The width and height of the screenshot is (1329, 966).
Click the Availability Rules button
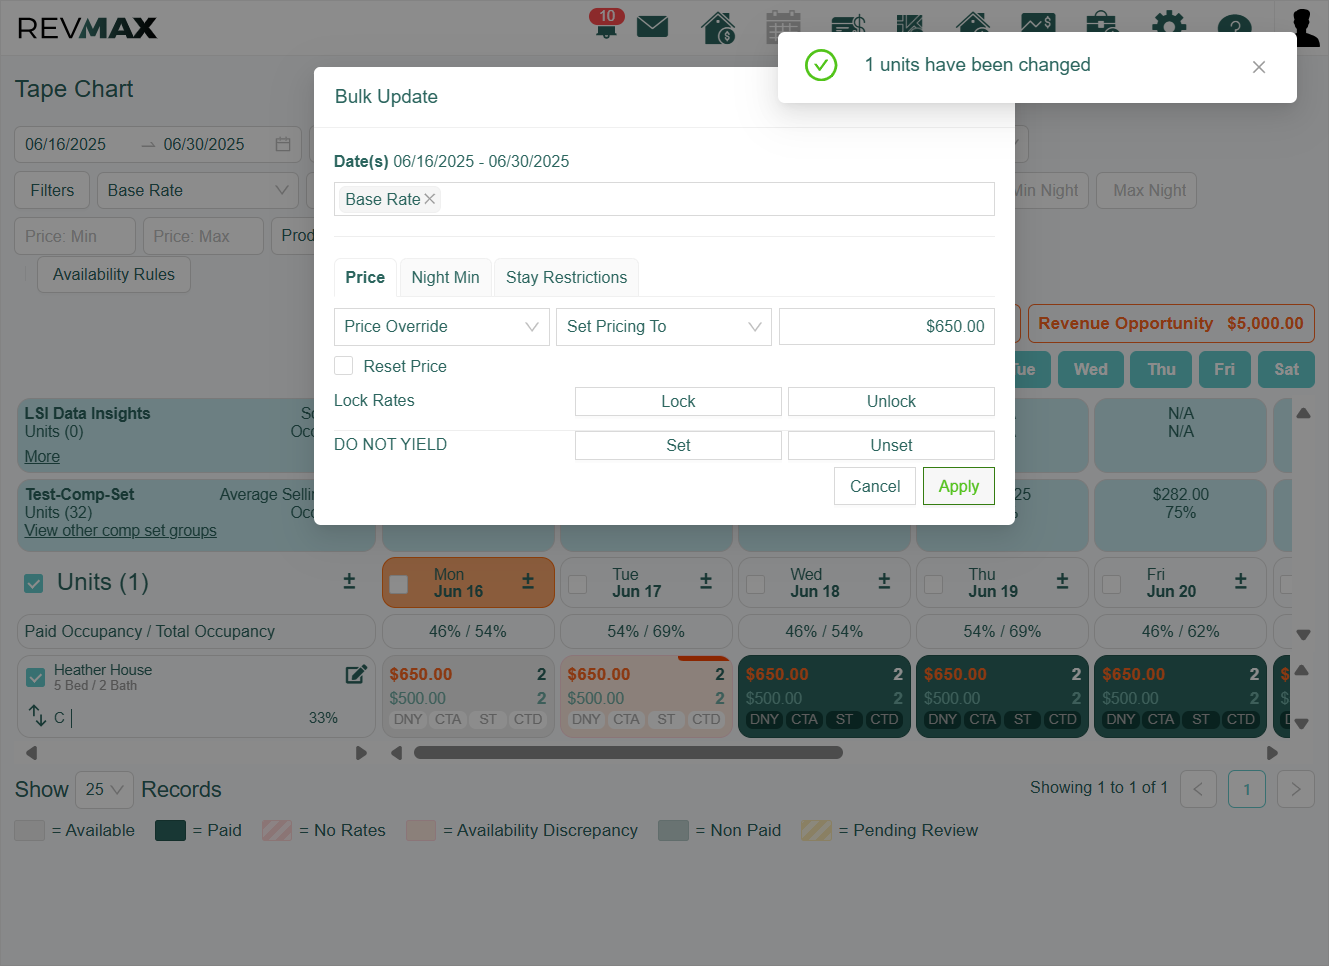[x=114, y=274]
